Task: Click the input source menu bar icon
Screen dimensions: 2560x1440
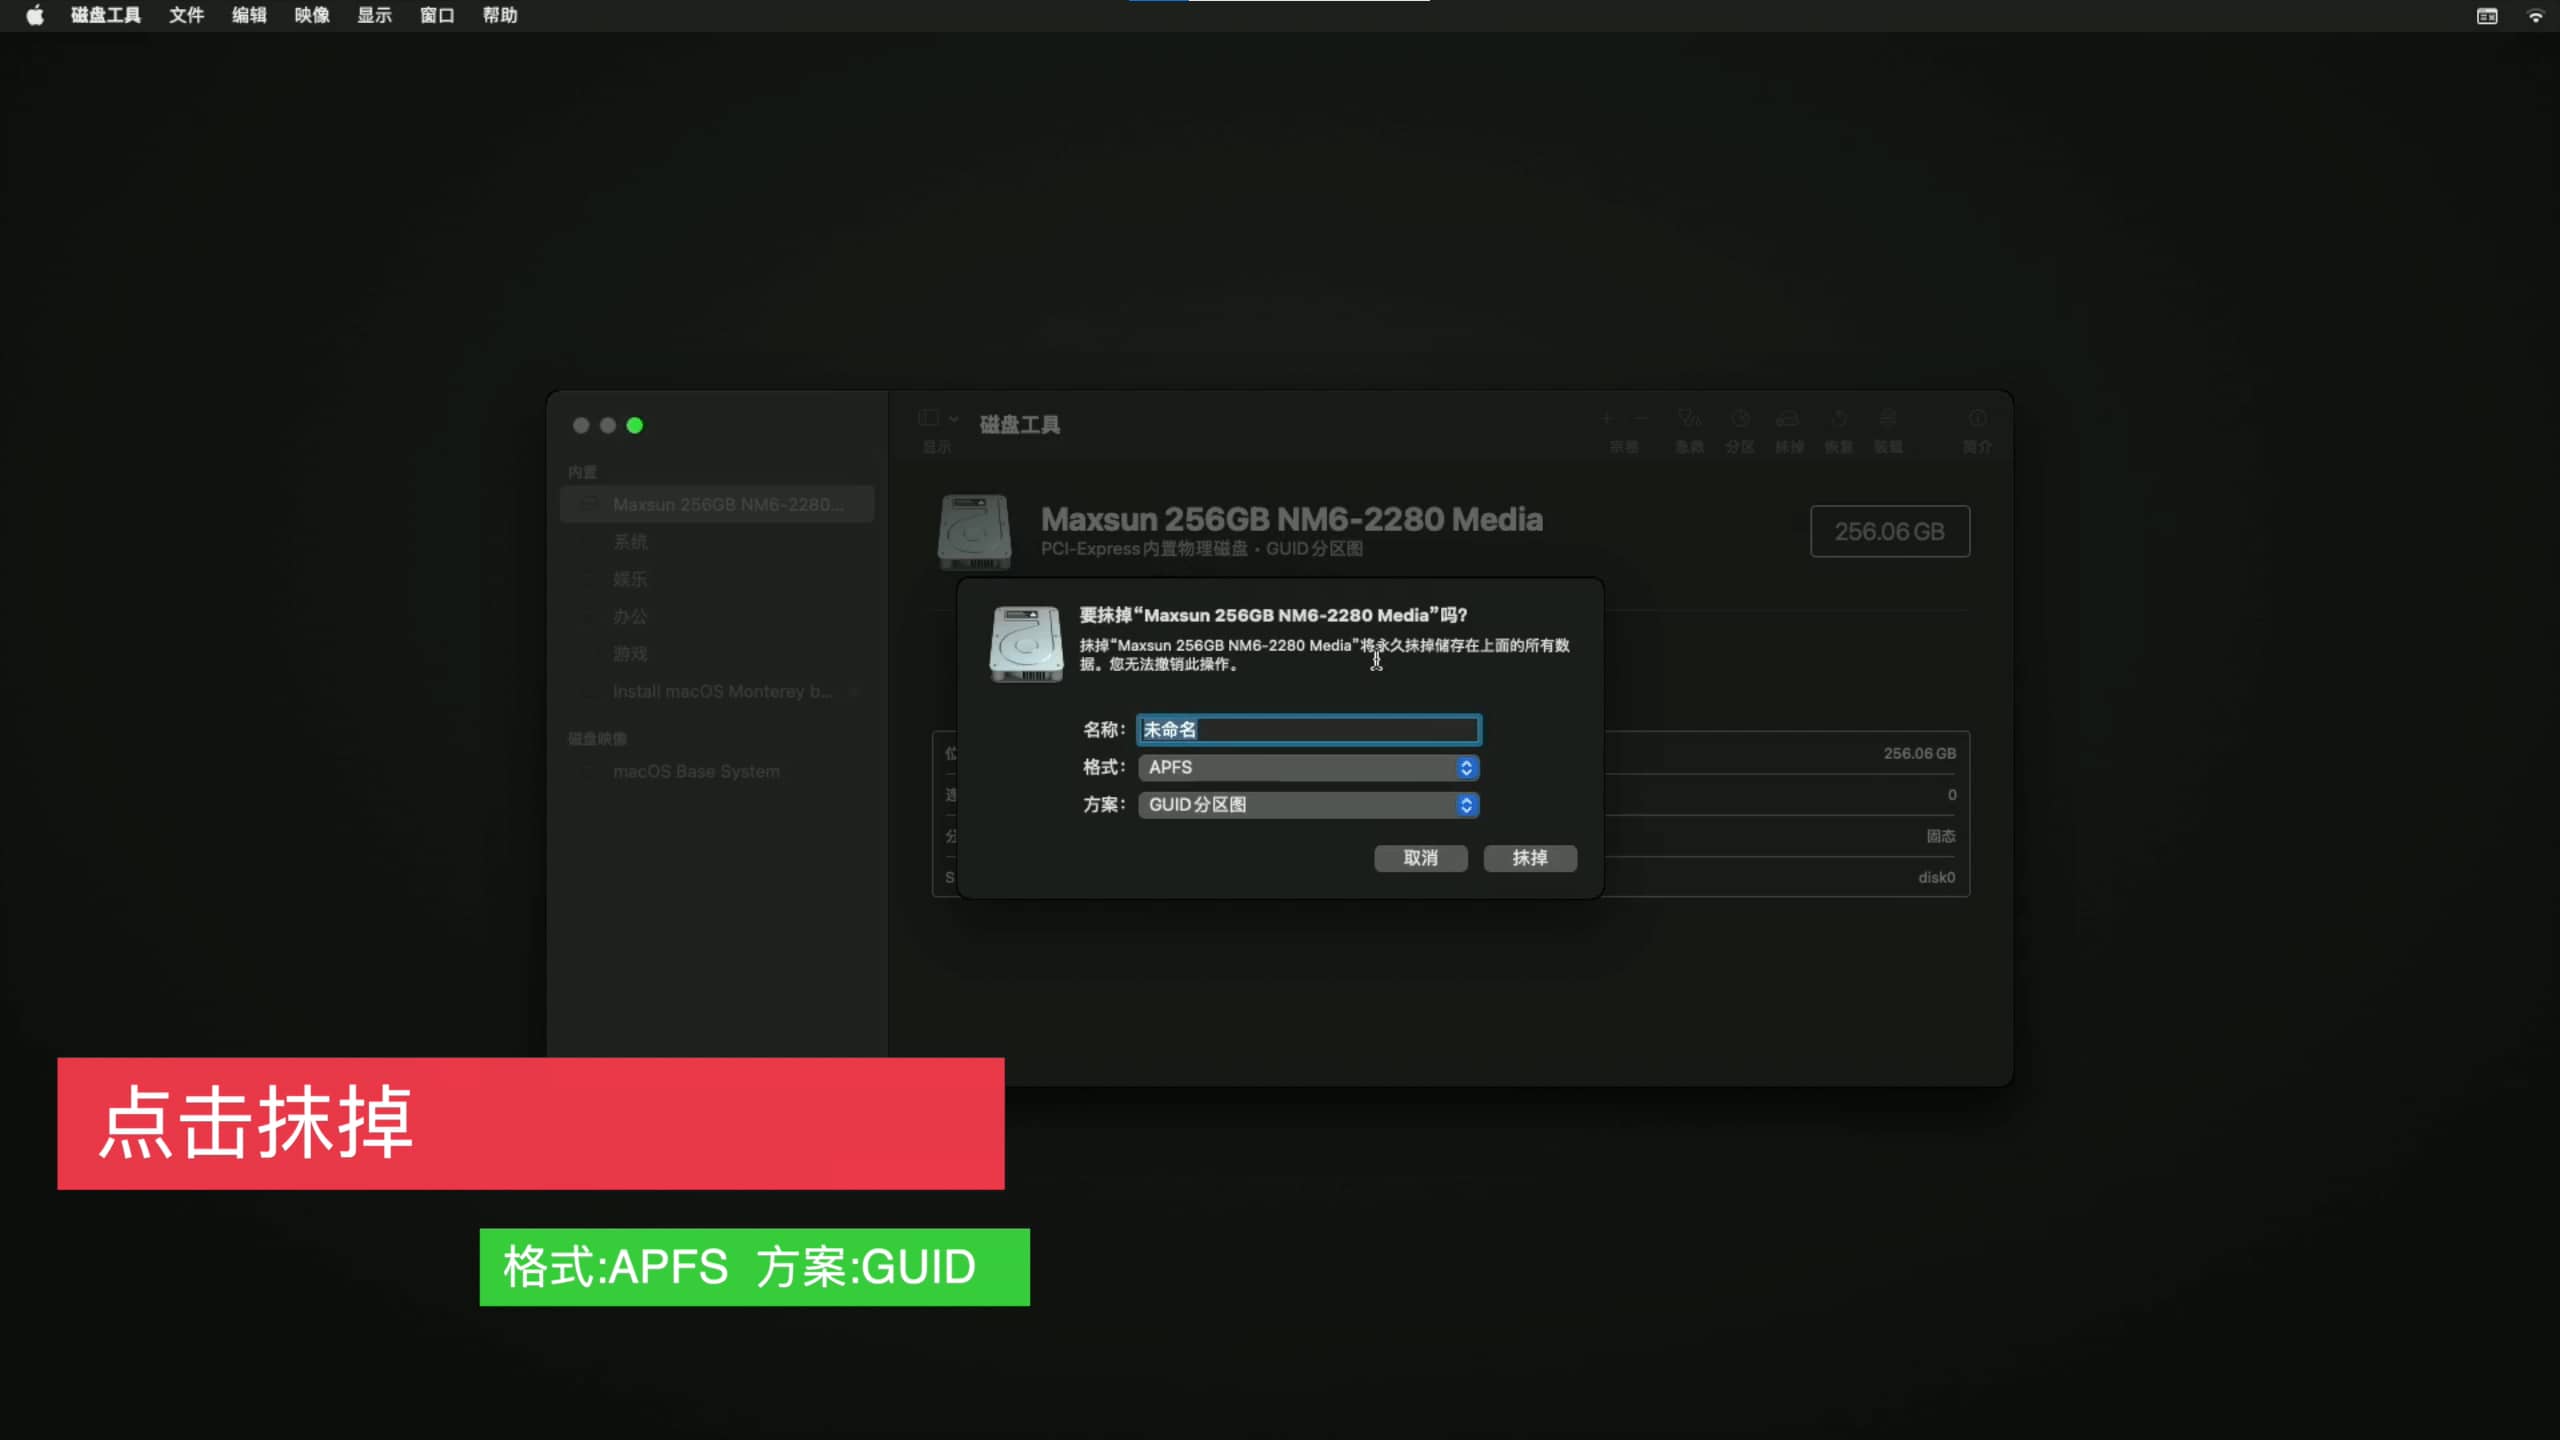Action: click(2487, 15)
